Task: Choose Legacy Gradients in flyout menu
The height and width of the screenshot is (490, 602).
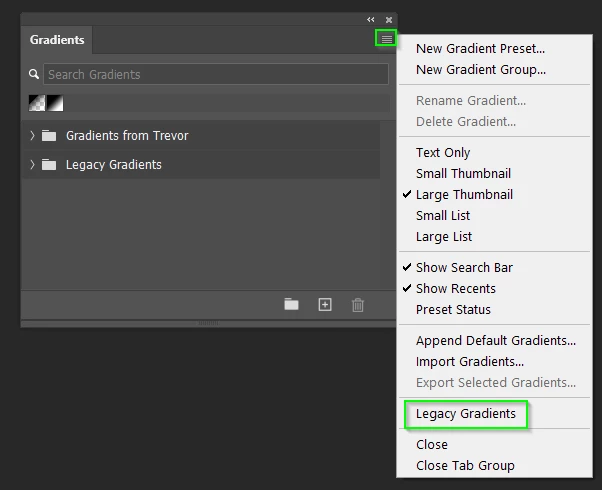Action: pyautogui.click(x=466, y=414)
